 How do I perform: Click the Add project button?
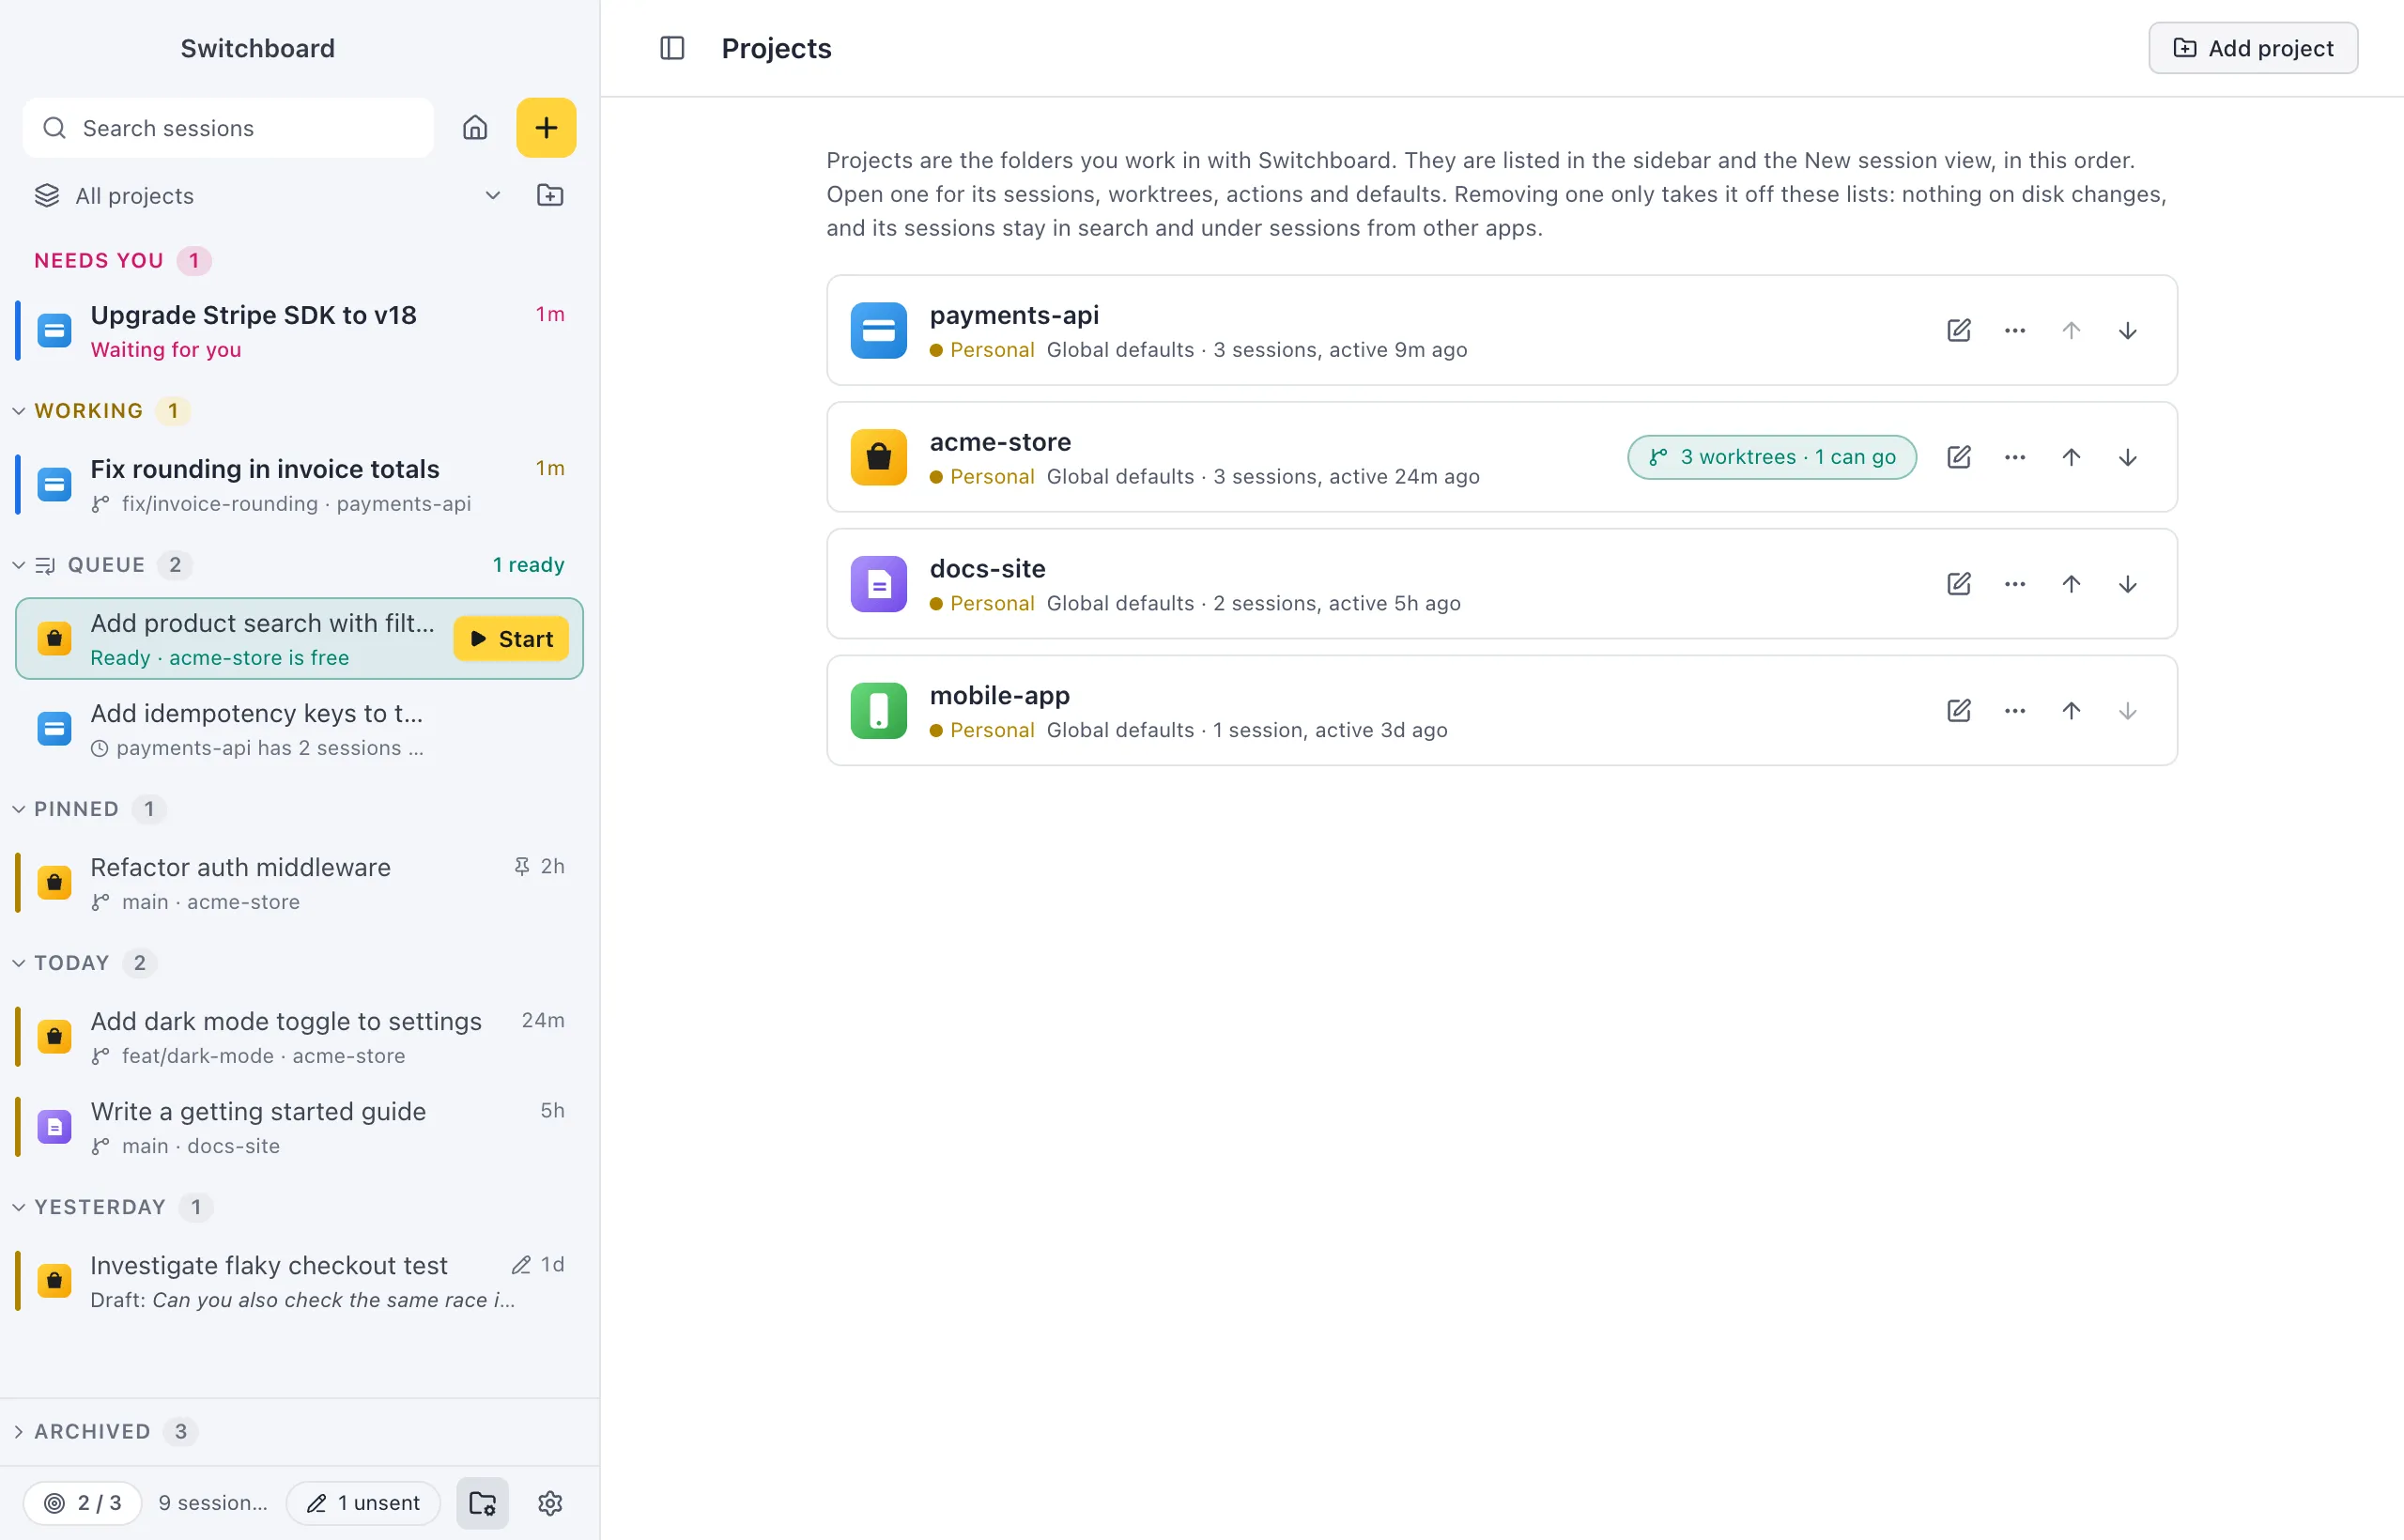pos(2253,48)
